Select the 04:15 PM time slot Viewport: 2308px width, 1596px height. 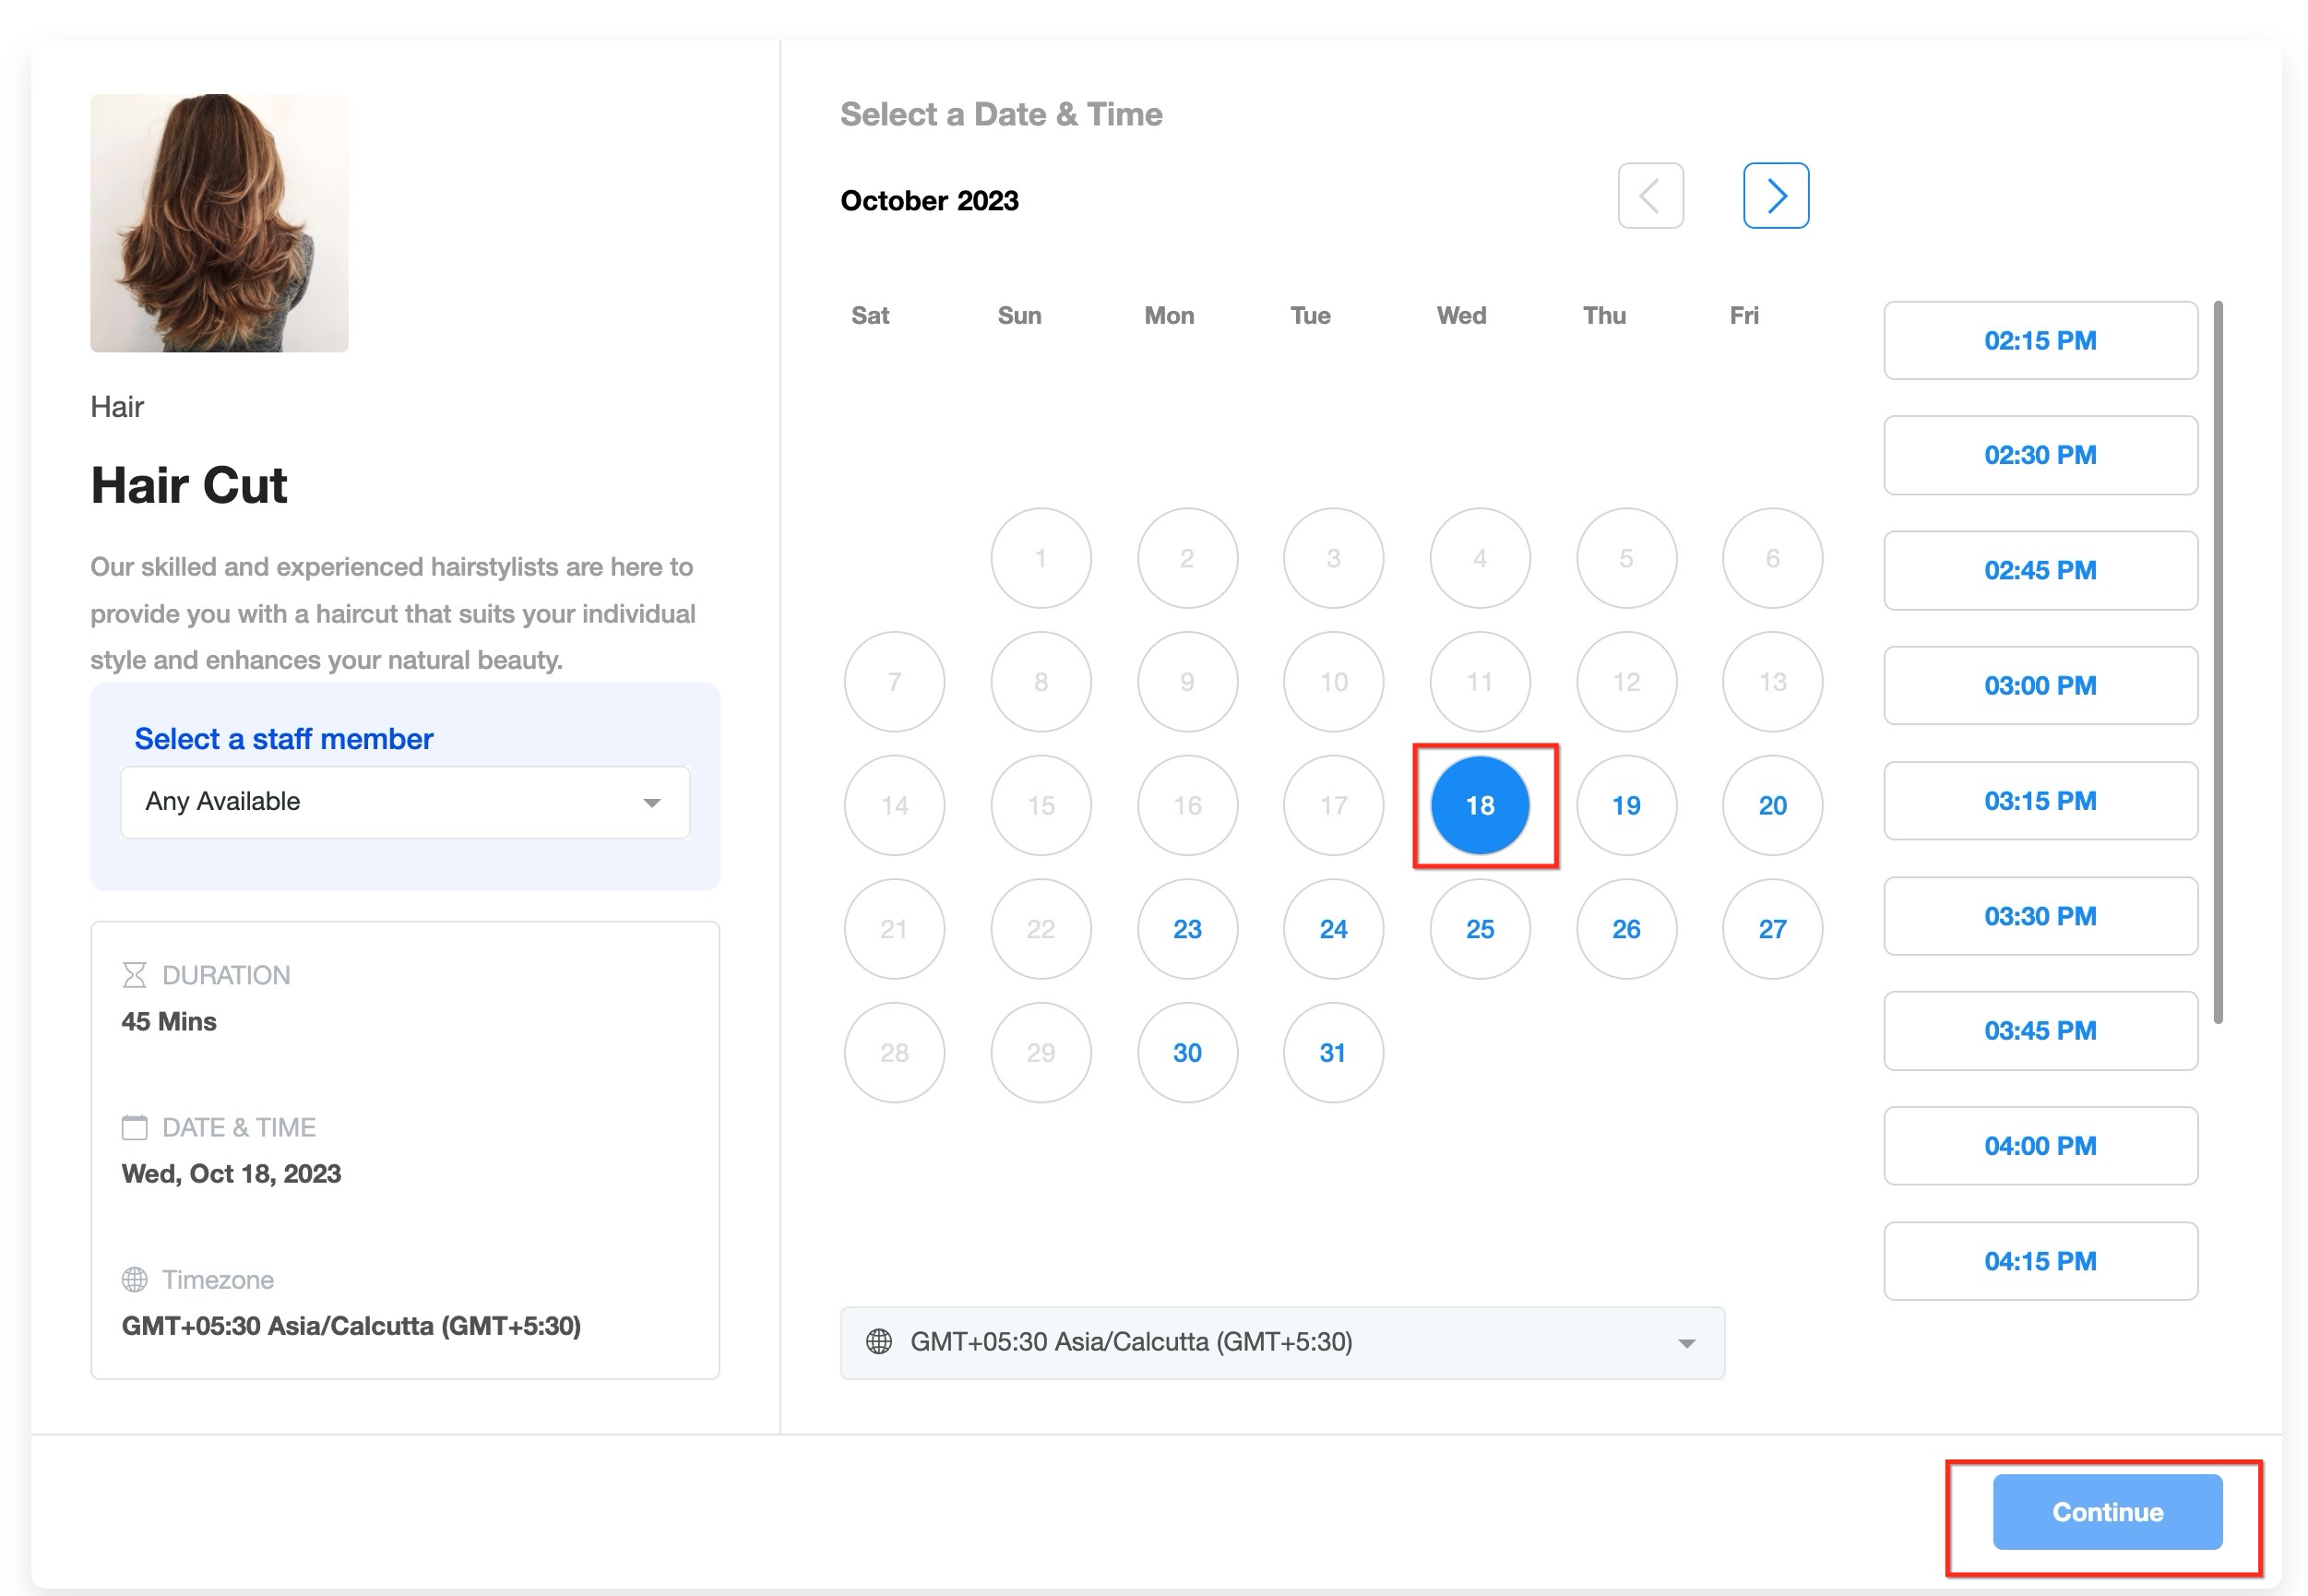tap(2040, 1261)
